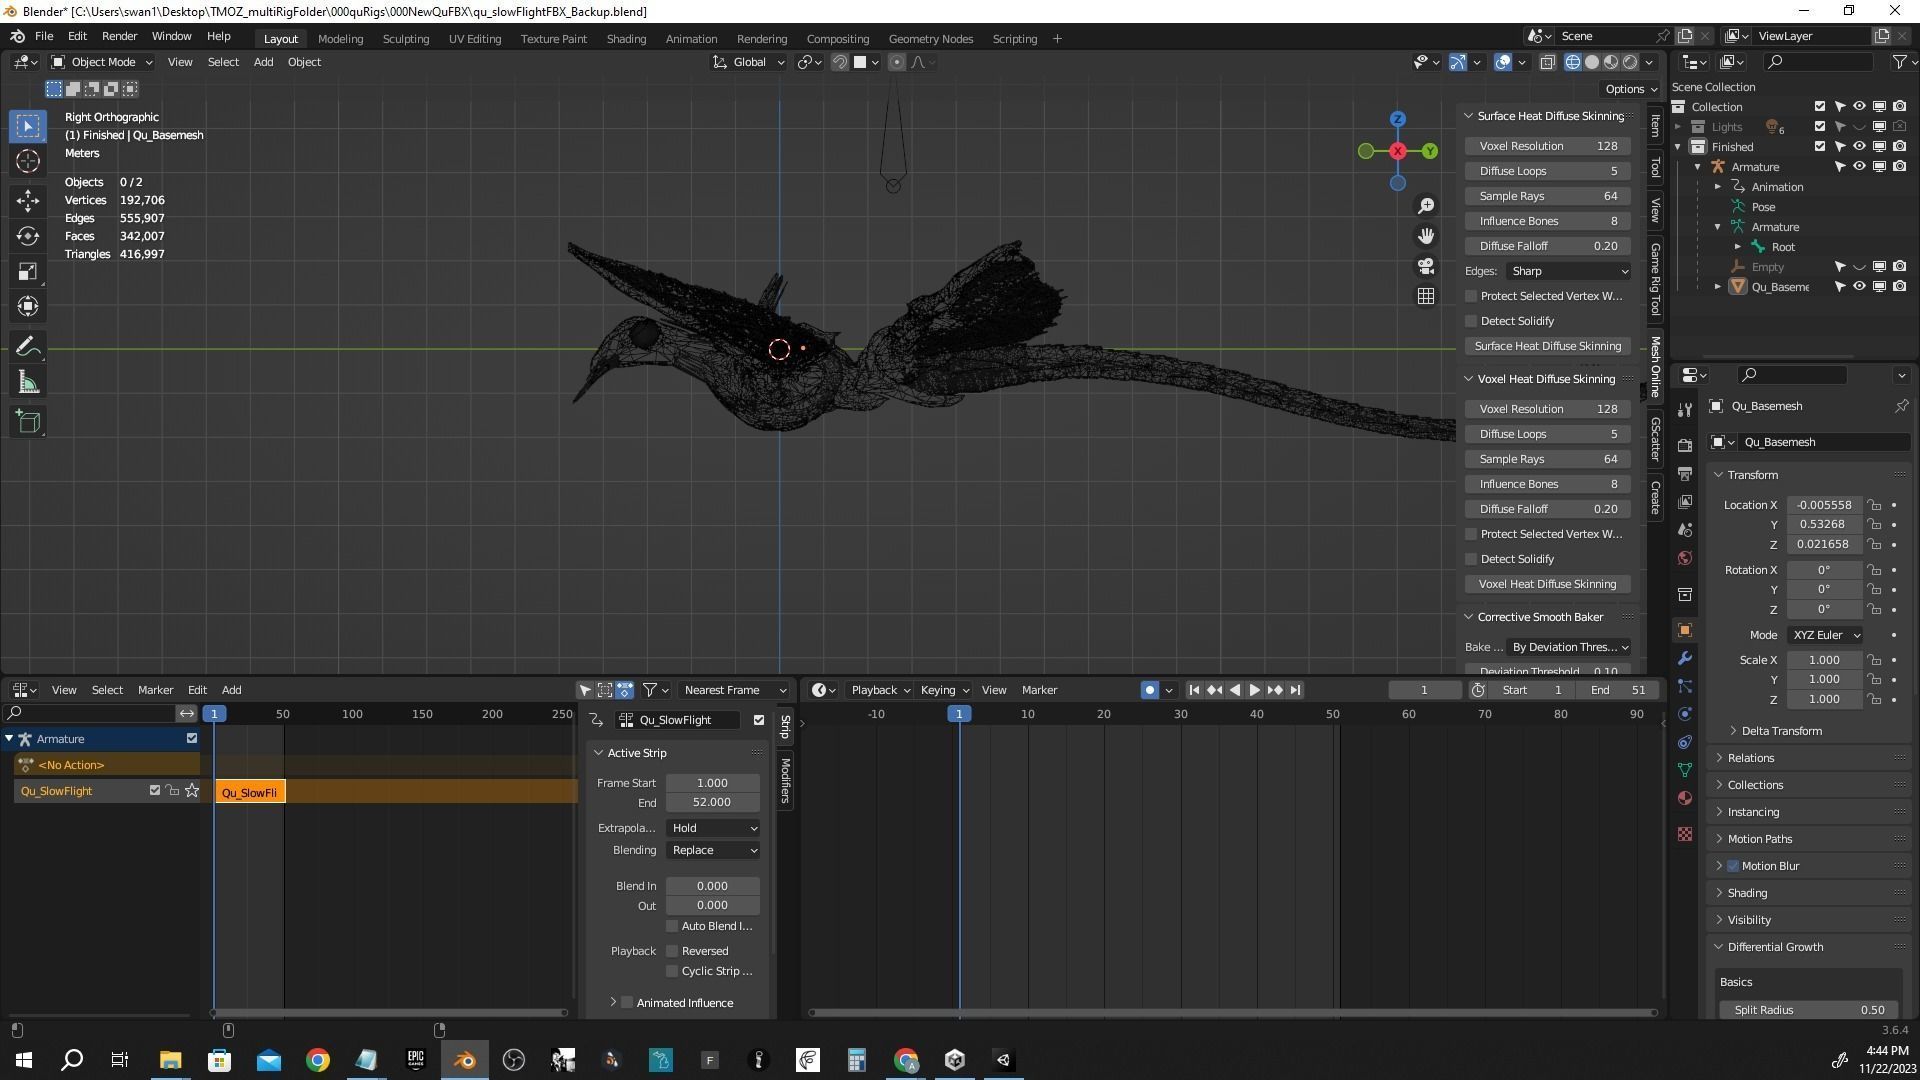
Task: Click the Surface Heat Diffuse Skinning button
Action: (1548, 346)
